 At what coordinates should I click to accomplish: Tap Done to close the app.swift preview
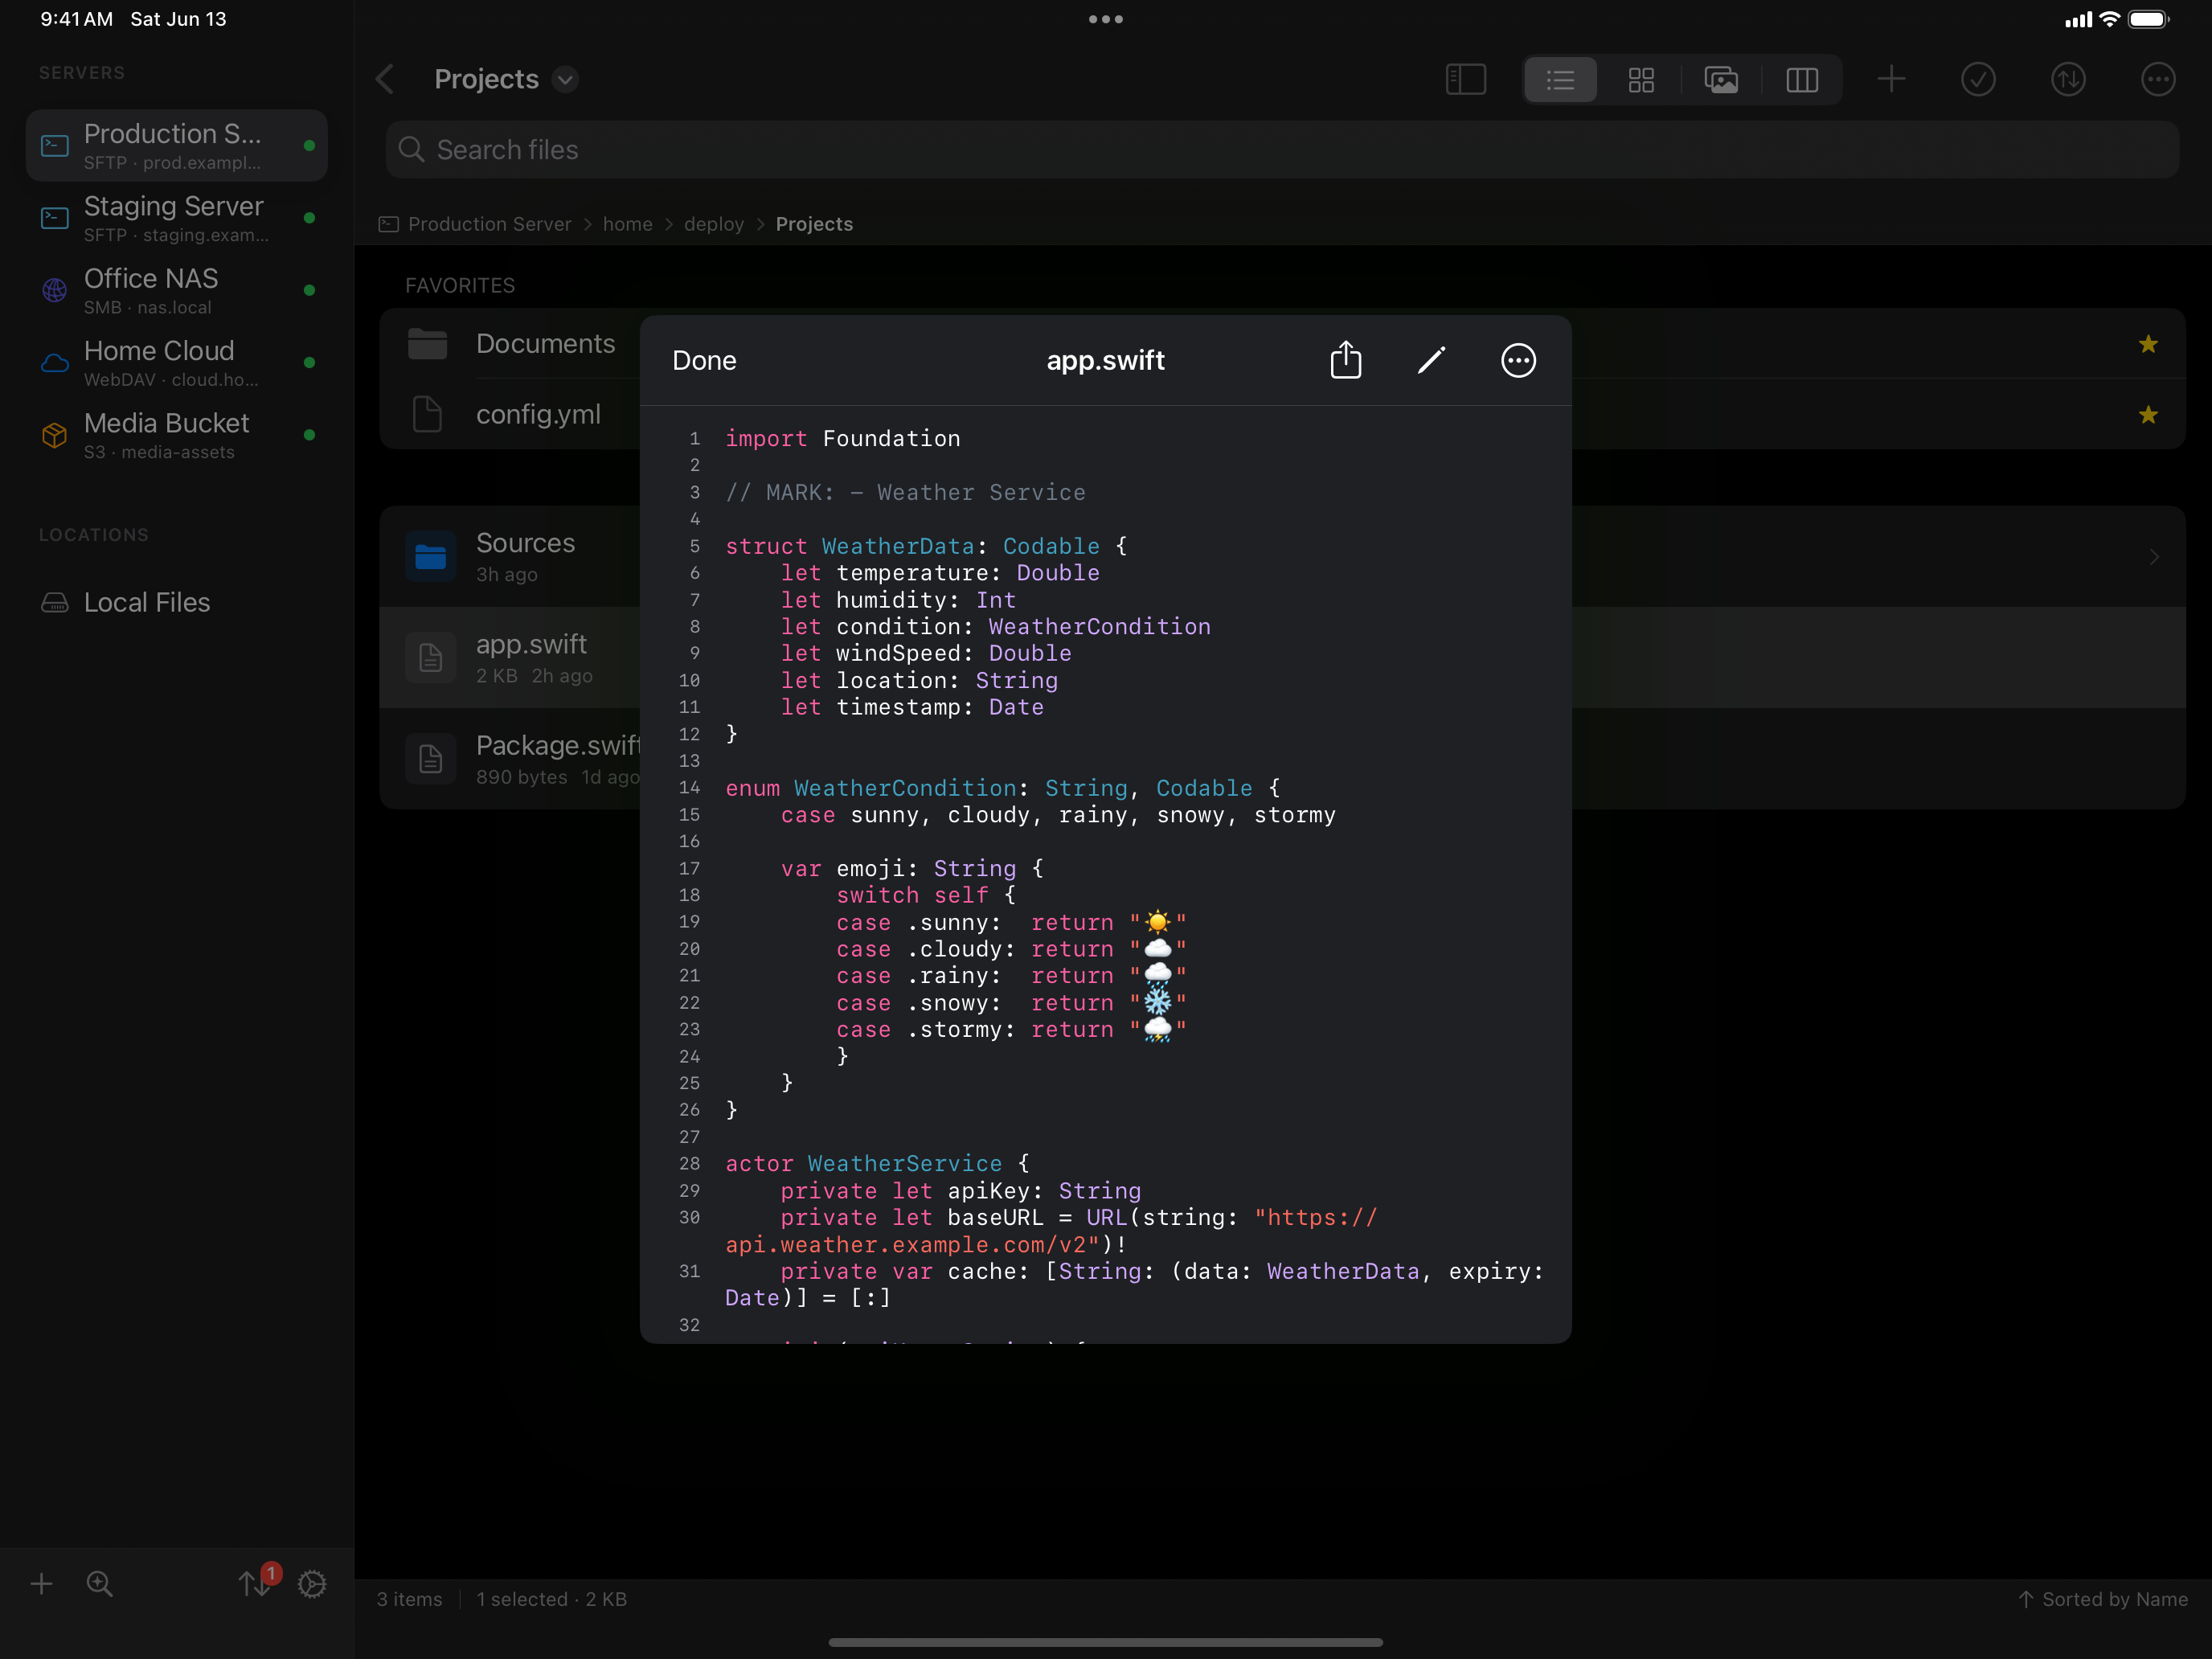coord(704,360)
